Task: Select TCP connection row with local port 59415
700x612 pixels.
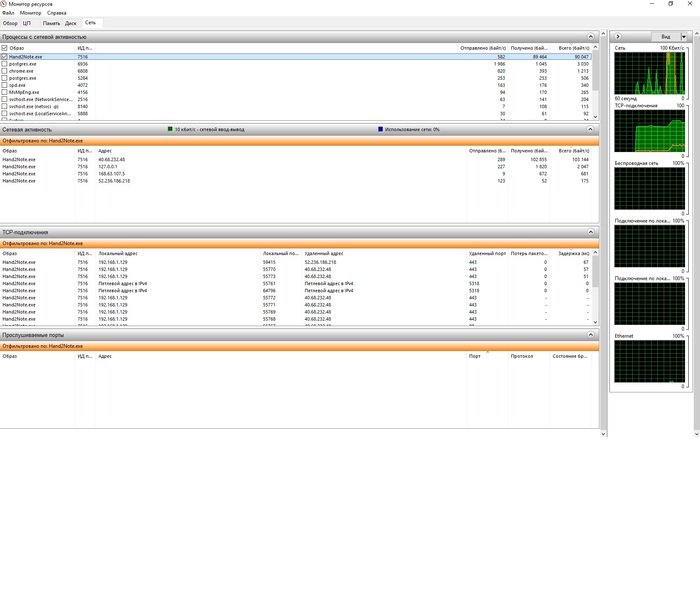Action: coord(296,262)
